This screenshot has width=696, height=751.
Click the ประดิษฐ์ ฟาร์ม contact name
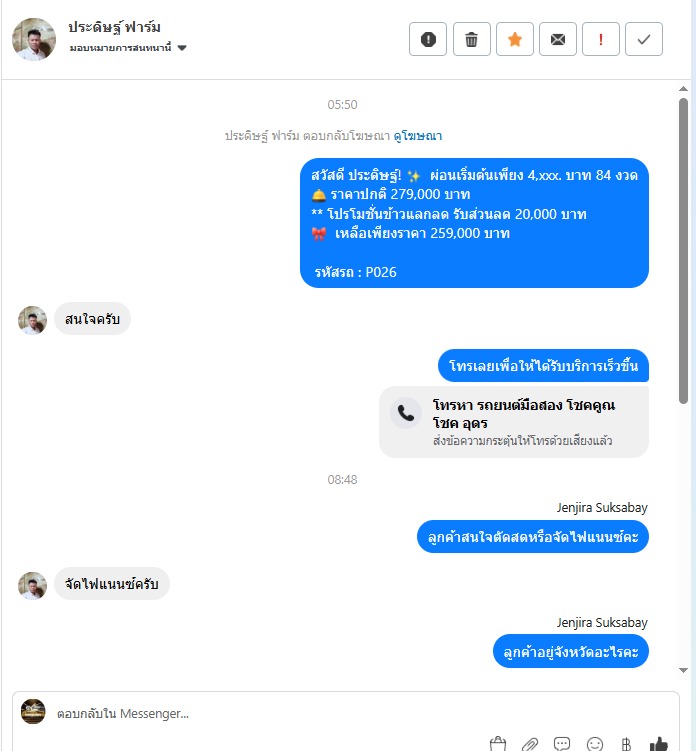pos(114,27)
